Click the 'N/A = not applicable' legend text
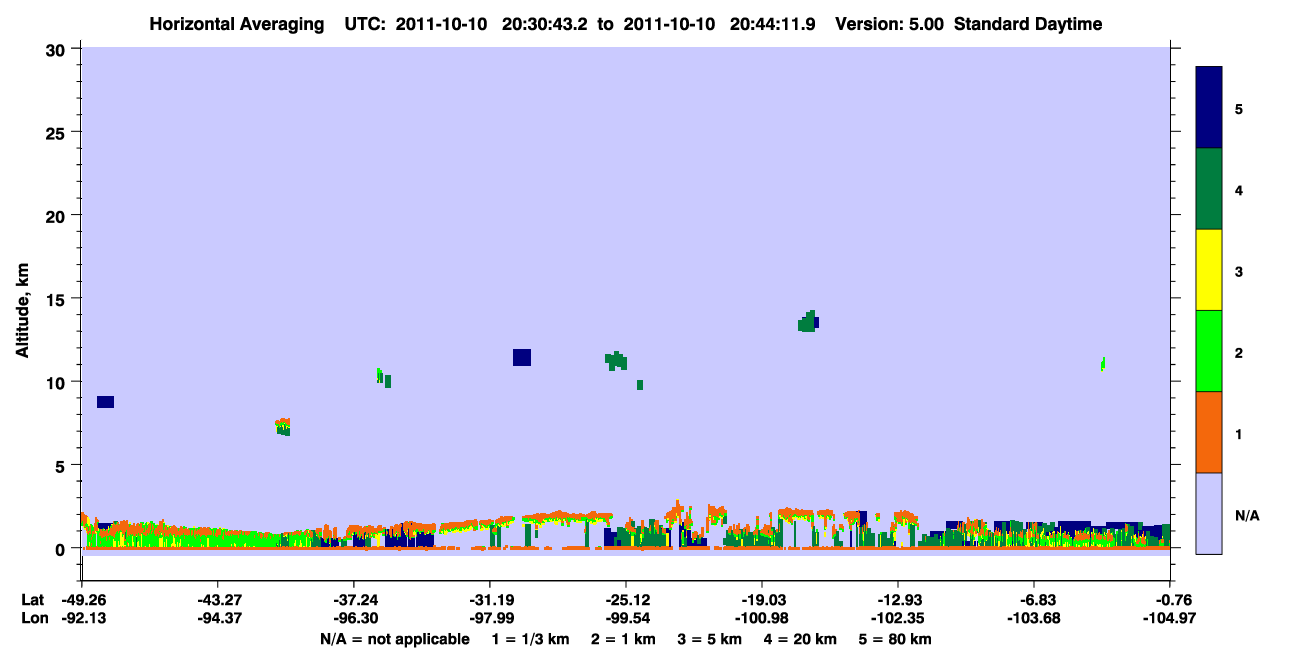This screenshot has height=667, width=1300. [x=394, y=639]
